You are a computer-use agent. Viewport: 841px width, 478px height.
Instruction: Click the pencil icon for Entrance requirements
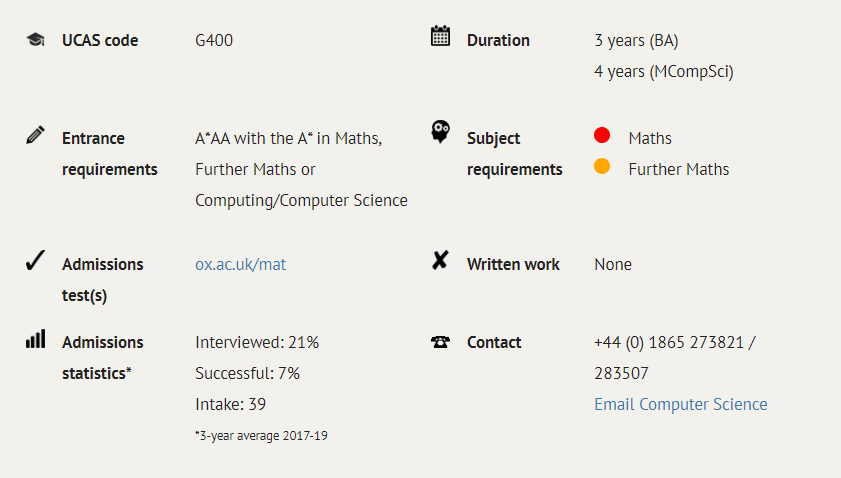click(35, 135)
